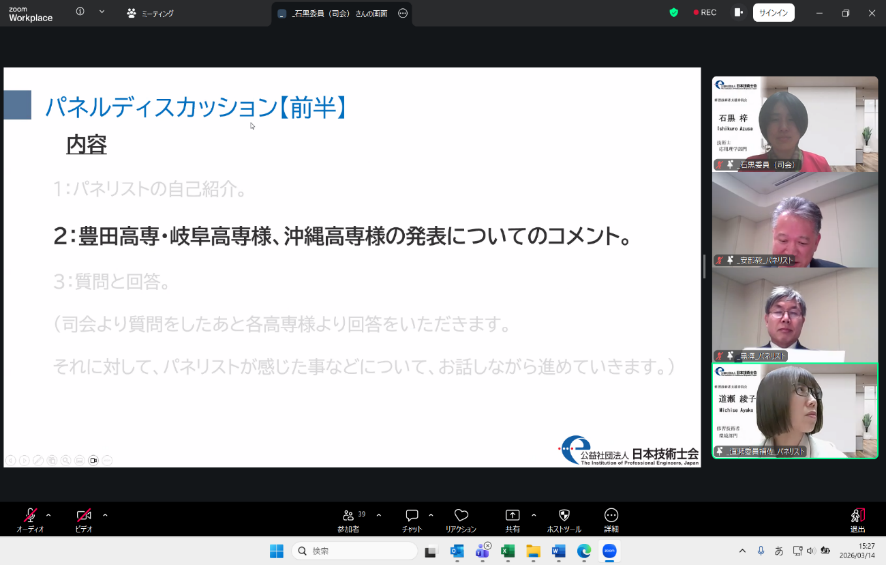Click the green encryption shield icon
Image resolution: width=886 pixels, height=565 pixels.
[674, 13]
